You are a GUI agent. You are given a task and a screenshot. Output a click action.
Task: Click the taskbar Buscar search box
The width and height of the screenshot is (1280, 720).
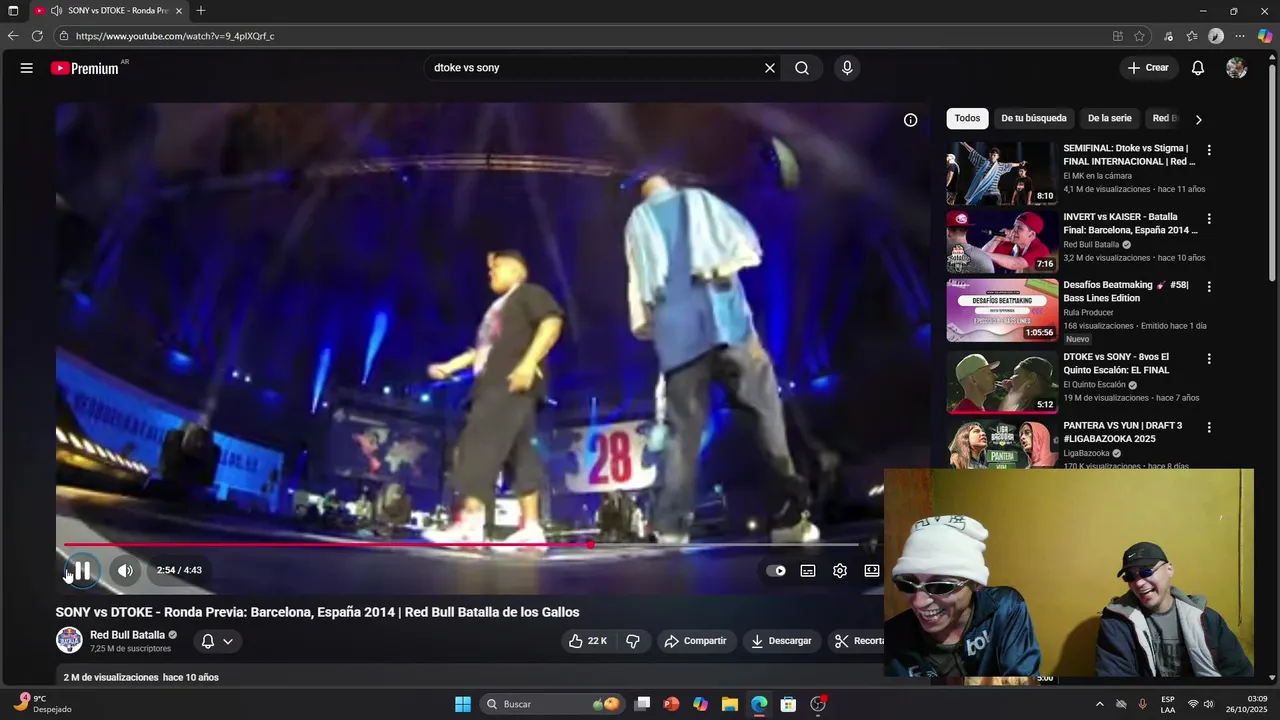(x=553, y=704)
